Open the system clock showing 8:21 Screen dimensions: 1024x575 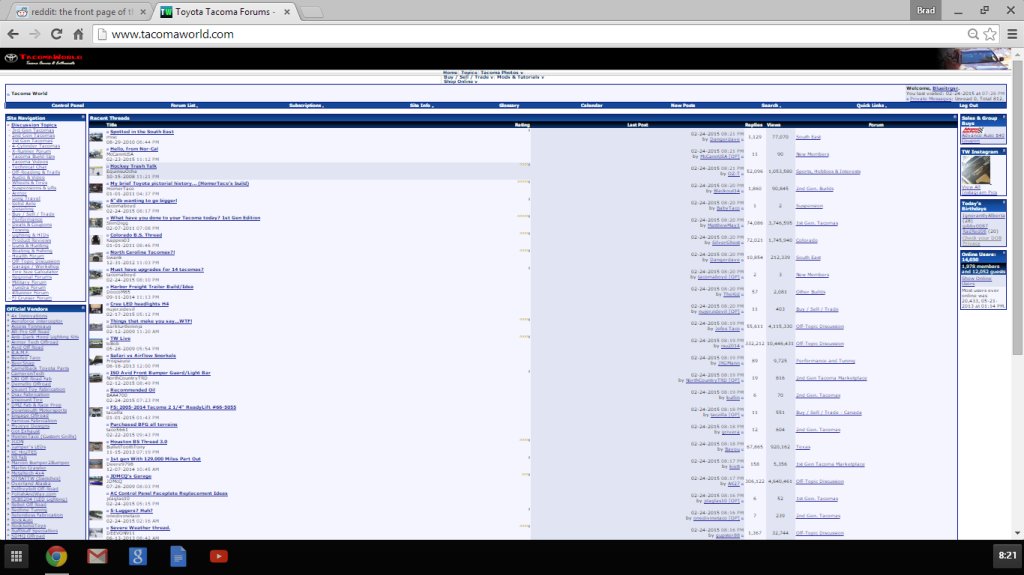(x=1007, y=555)
